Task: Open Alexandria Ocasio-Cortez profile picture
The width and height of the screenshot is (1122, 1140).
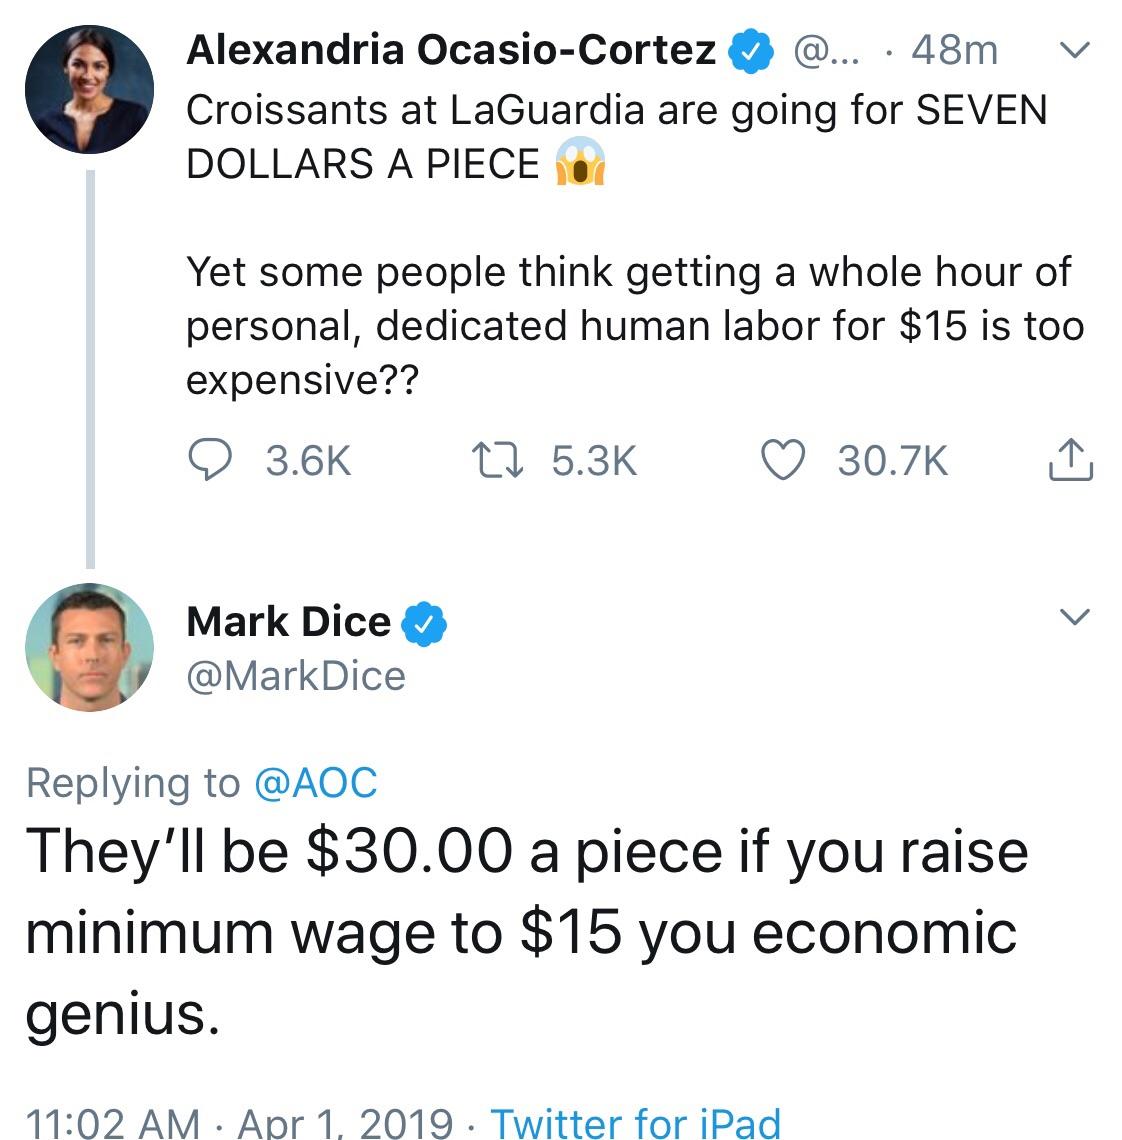Action: (89, 89)
